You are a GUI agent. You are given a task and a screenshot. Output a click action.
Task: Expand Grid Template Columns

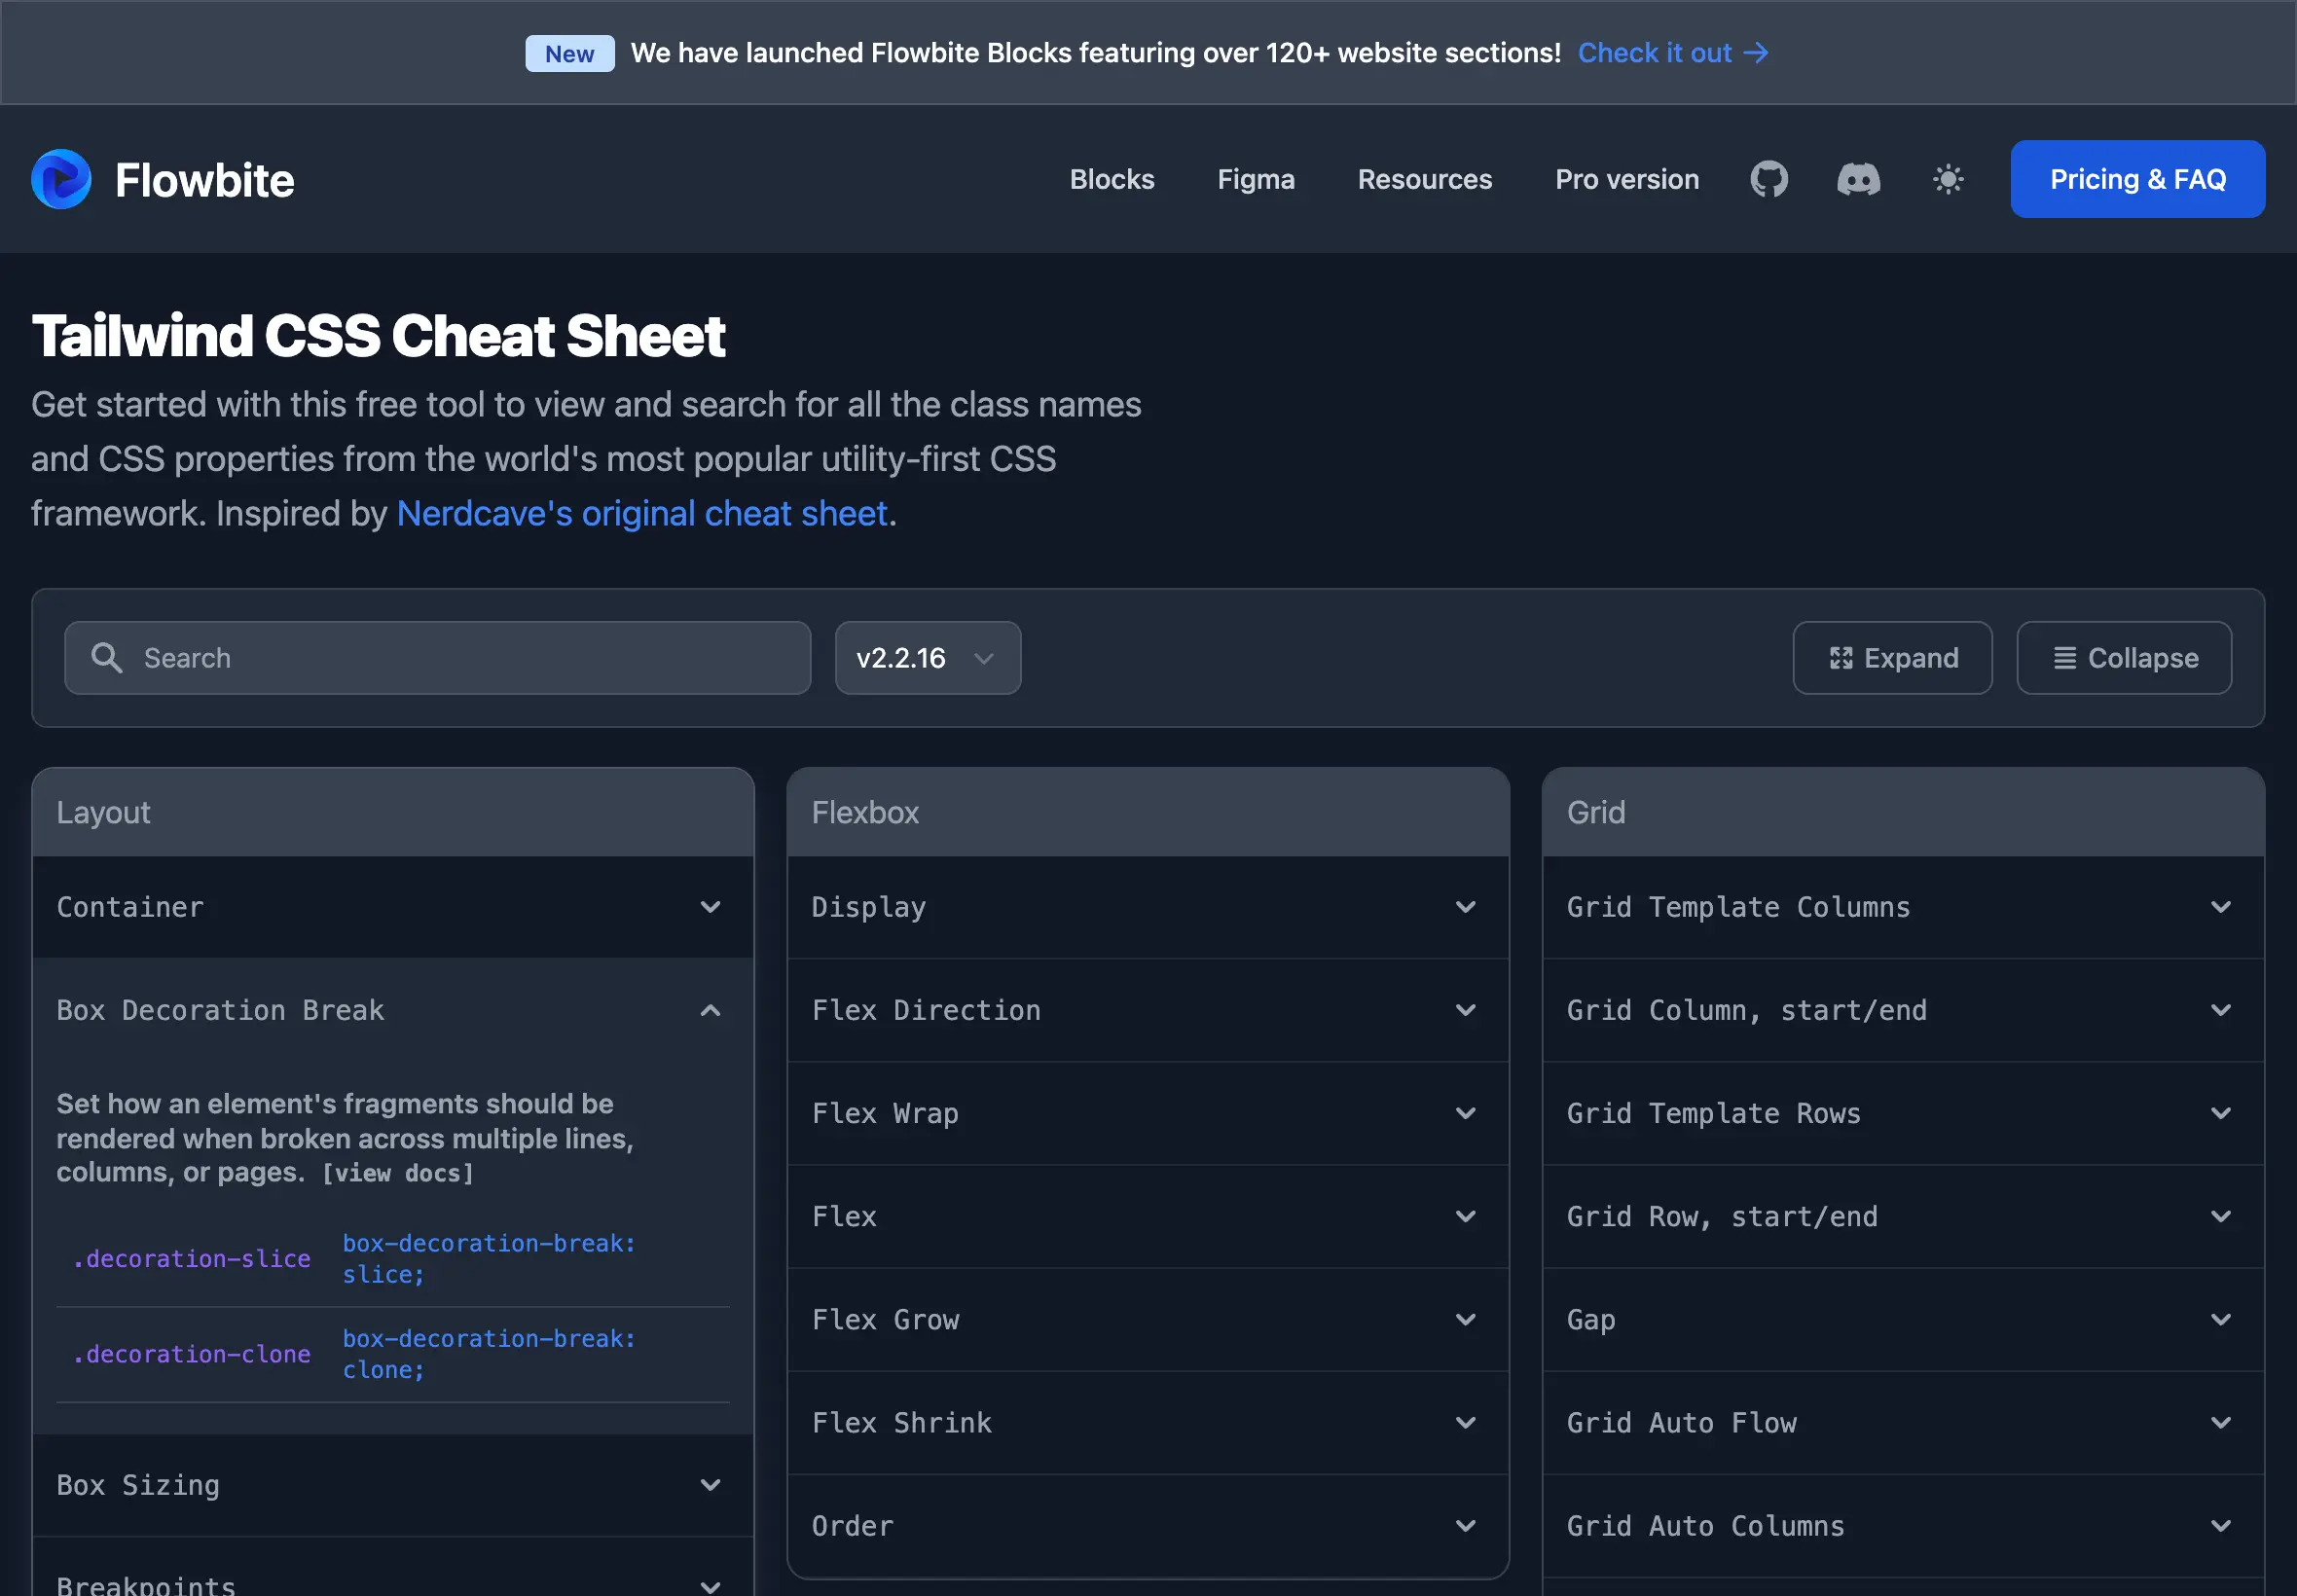(x=1902, y=907)
